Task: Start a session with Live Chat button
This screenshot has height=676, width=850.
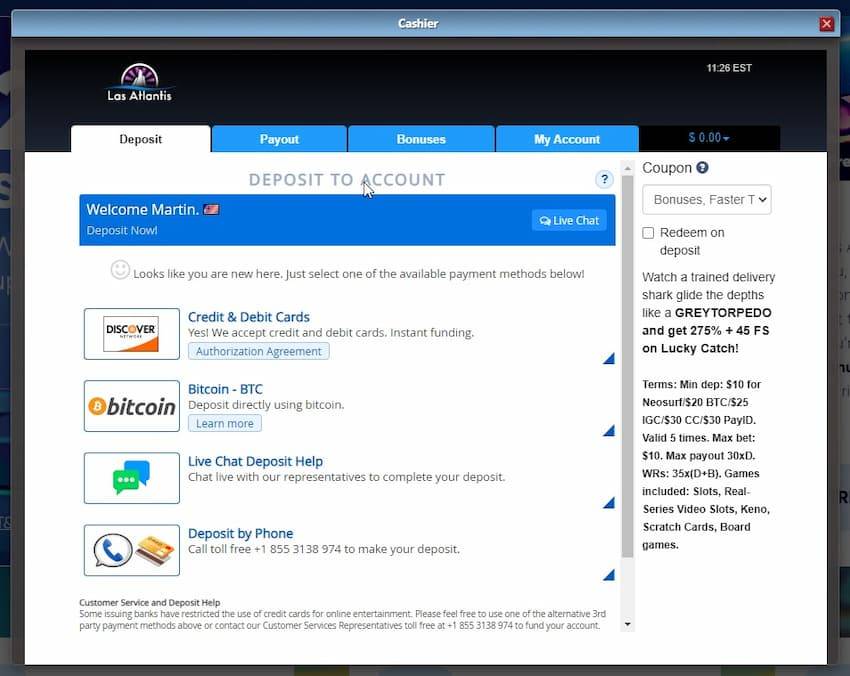Action: click(569, 220)
